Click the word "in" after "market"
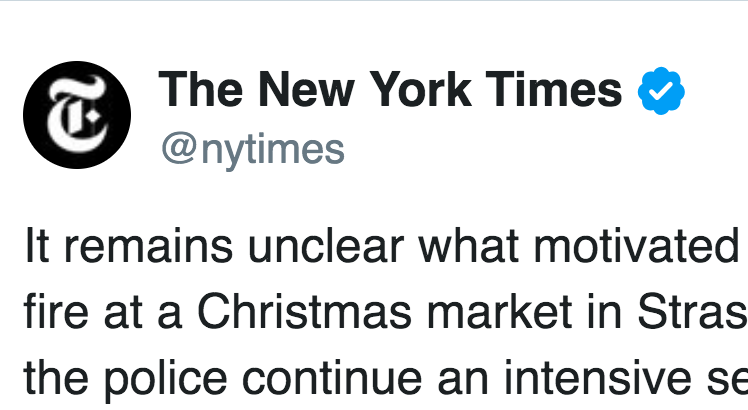 point(605,312)
